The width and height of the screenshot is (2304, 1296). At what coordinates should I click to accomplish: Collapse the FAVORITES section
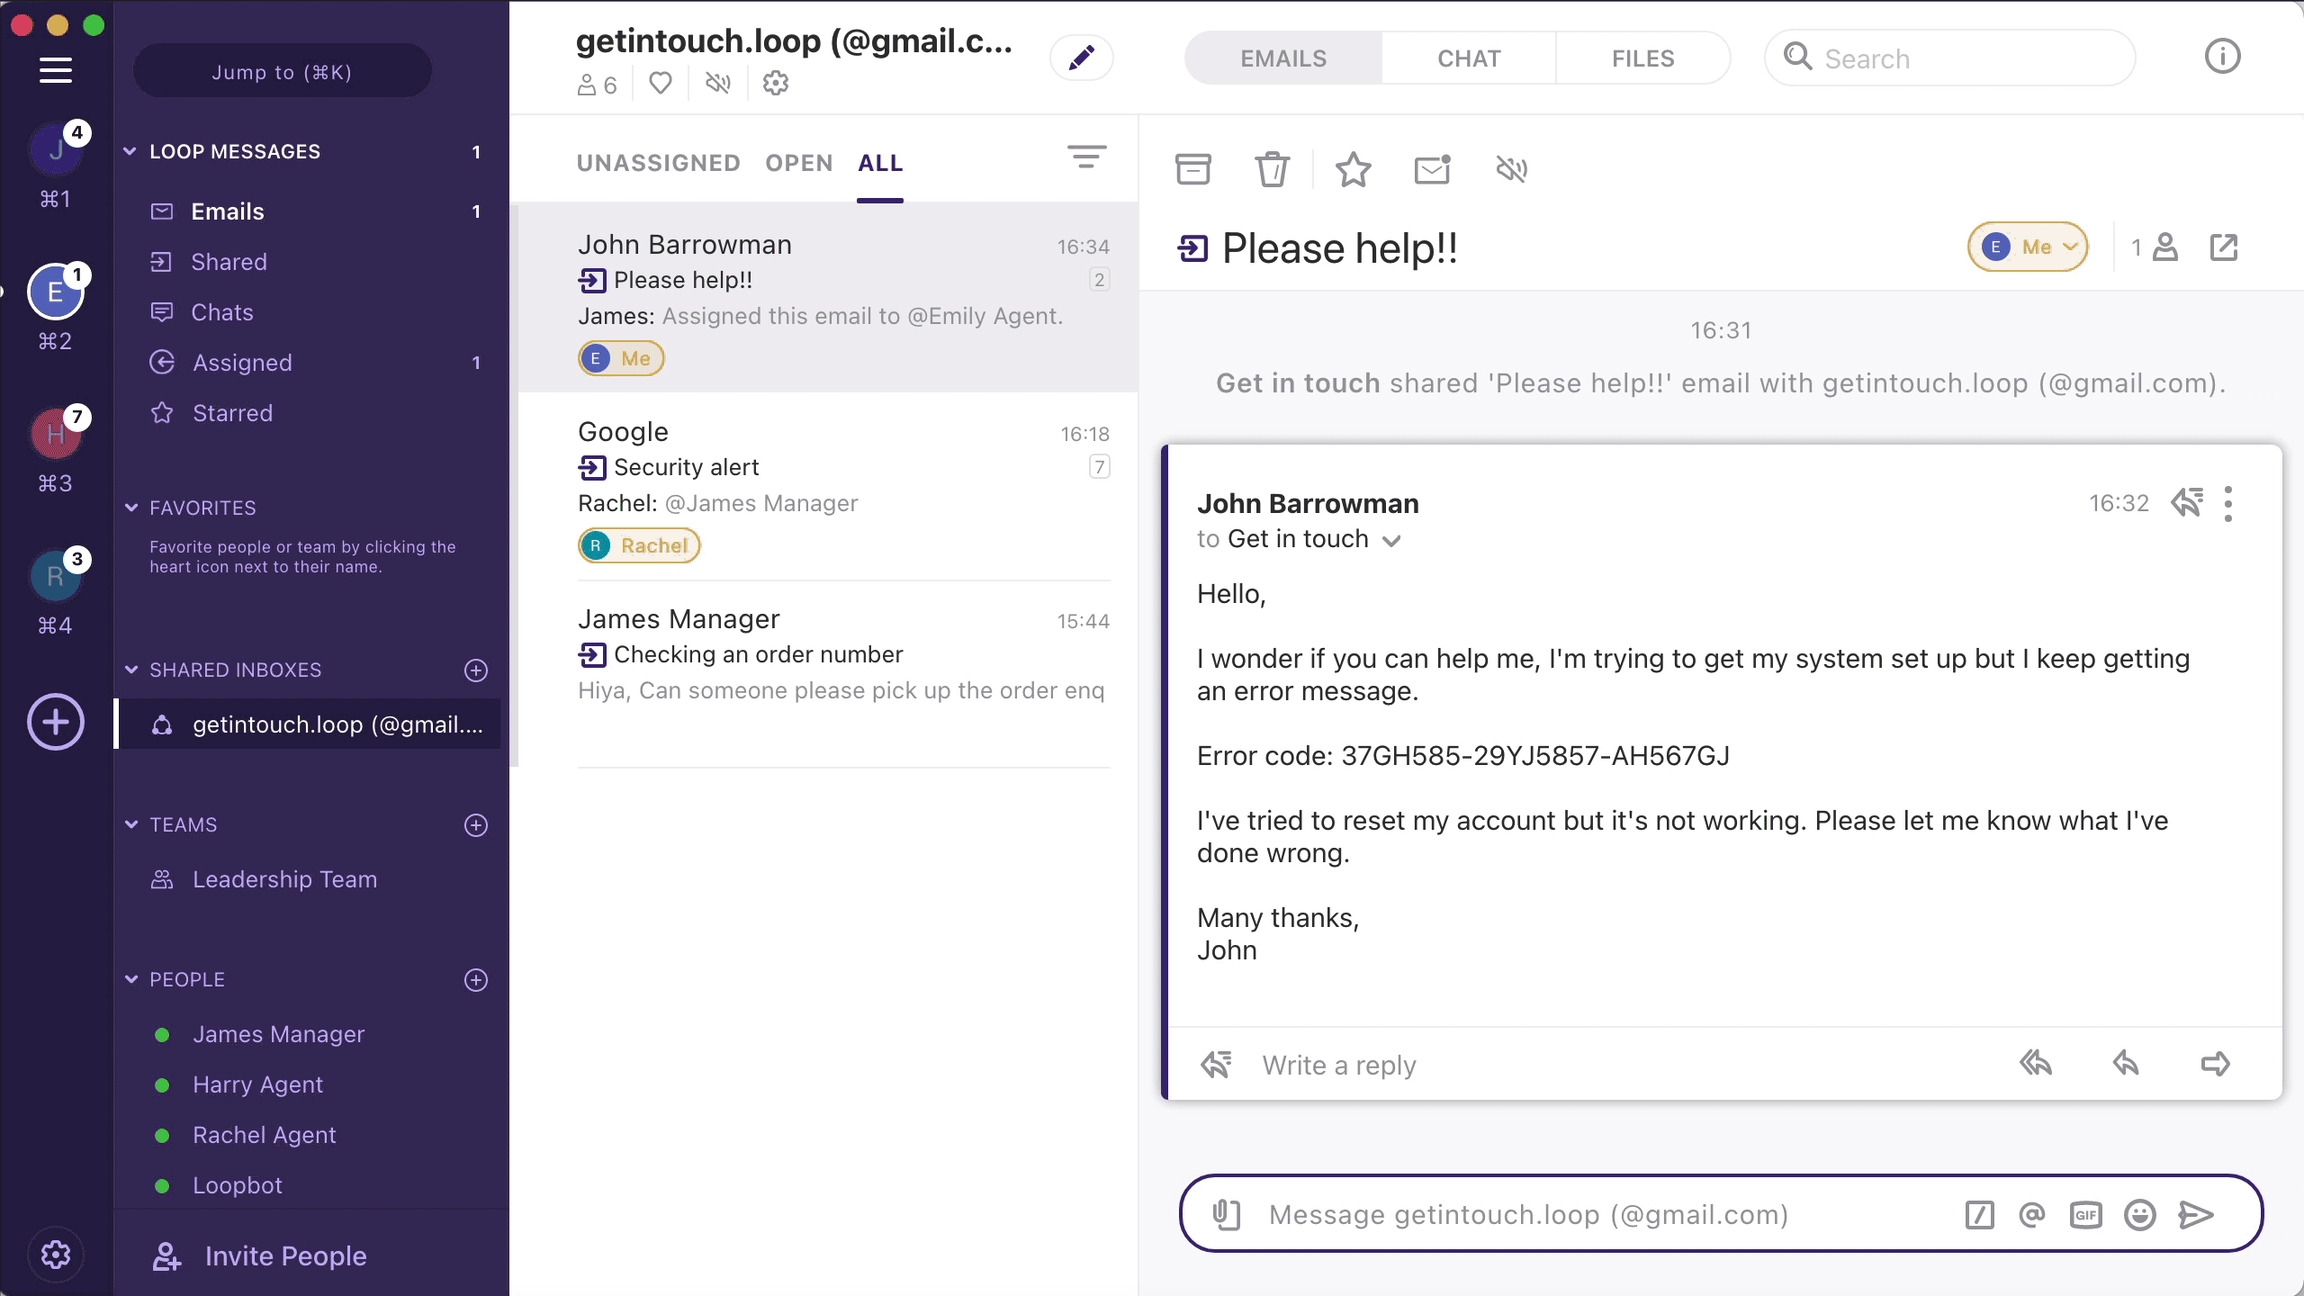131,508
